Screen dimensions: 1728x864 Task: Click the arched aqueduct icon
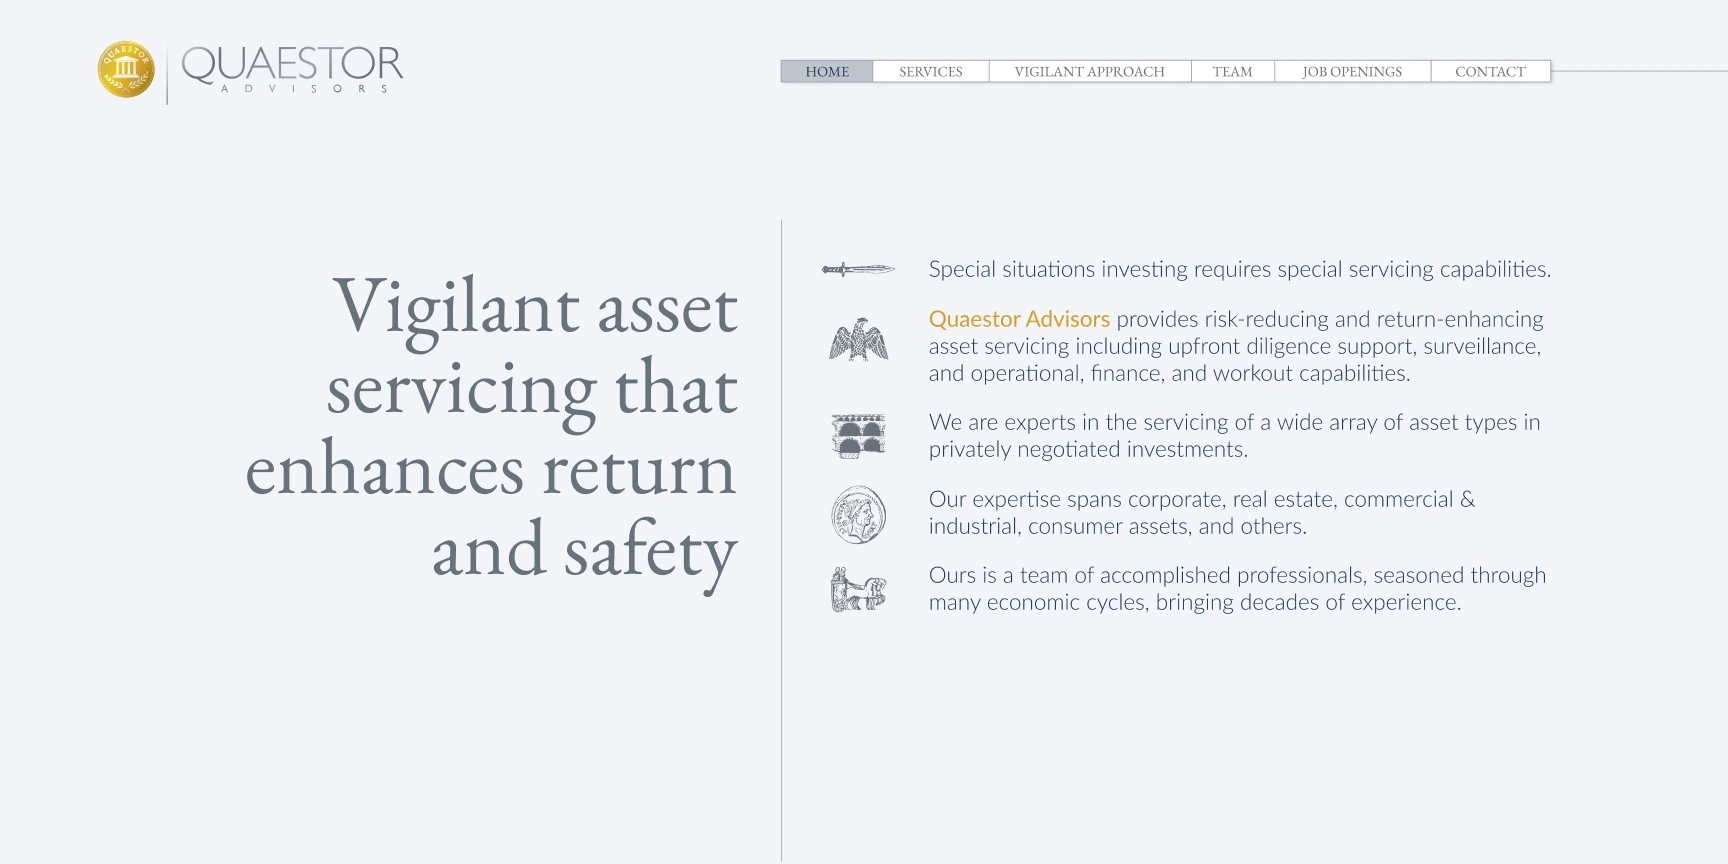click(x=858, y=436)
